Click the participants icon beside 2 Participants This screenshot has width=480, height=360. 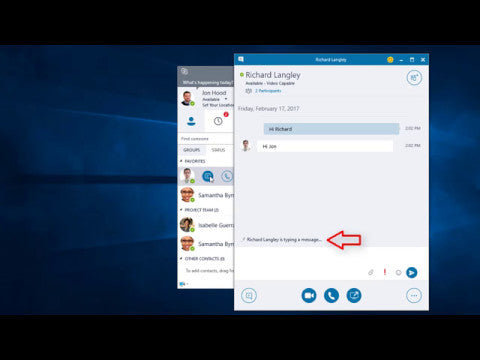249,91
